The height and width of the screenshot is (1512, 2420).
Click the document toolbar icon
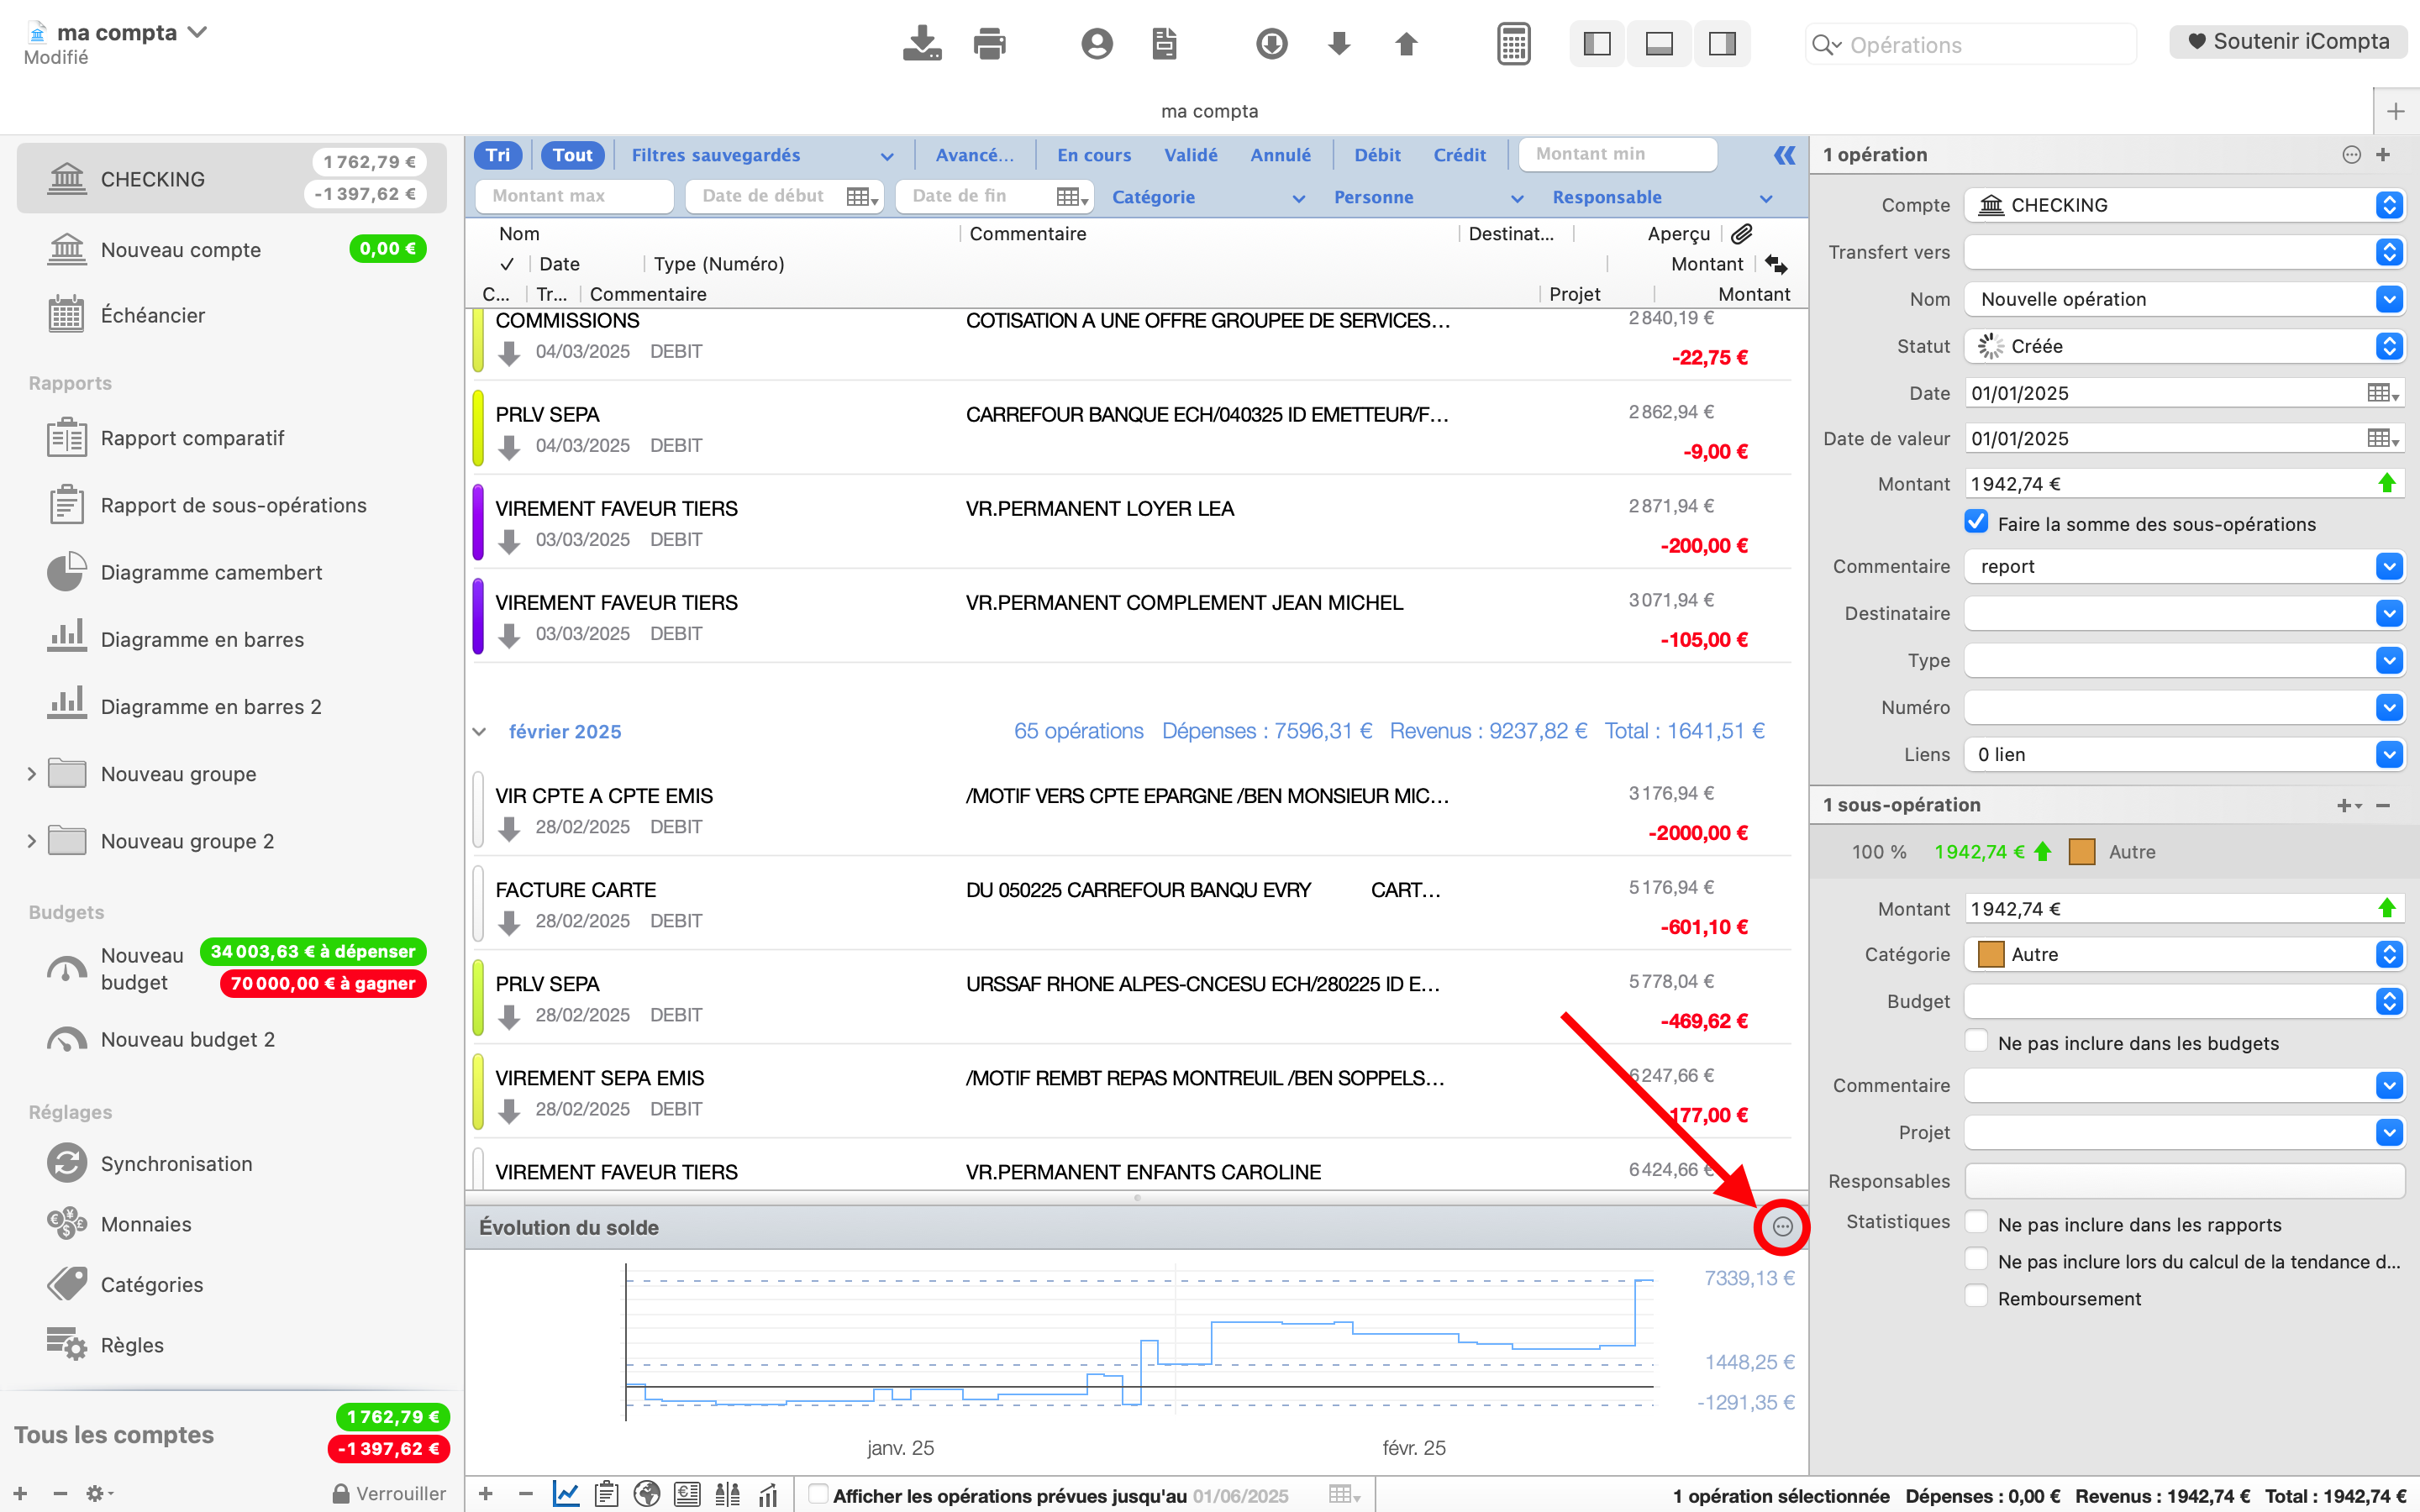pyautogui.click(x=1164, y=43)
